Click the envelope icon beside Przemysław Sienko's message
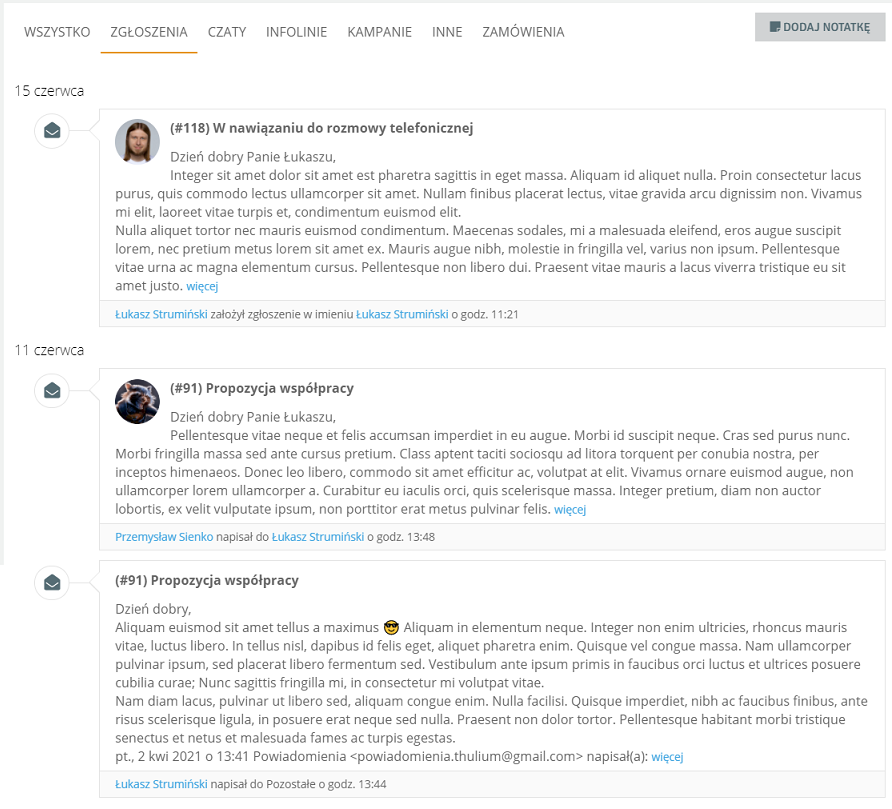The width and height of the screenshot is (892, 809). pos(52,390)
